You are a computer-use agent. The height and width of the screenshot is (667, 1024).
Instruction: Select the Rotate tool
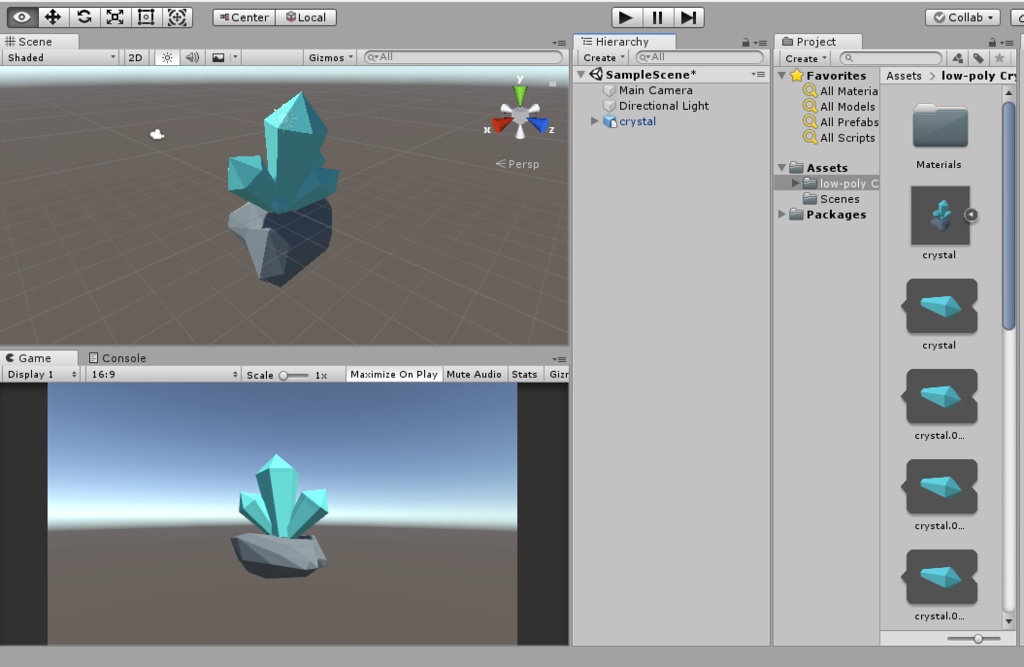point(84,17)
